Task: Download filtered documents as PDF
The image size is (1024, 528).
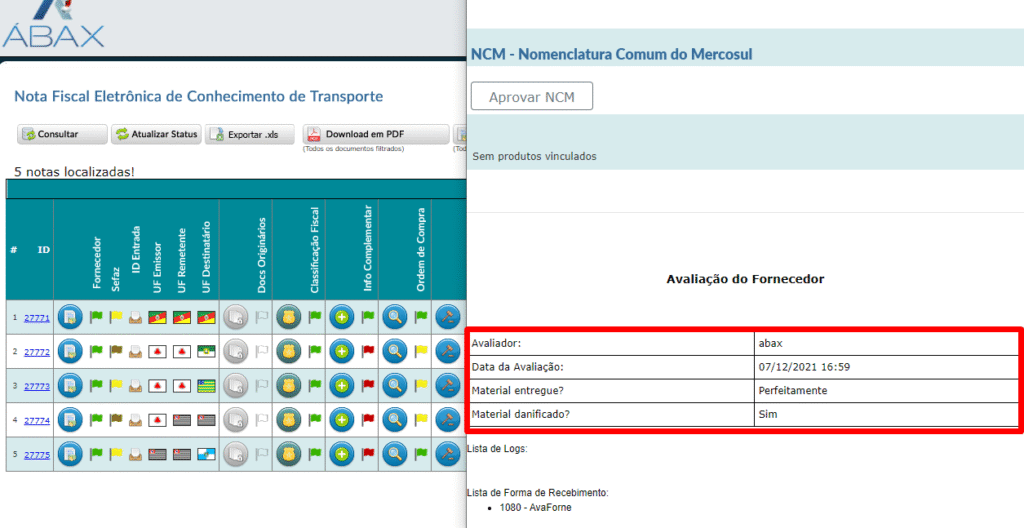Action: [x=376, y=134]
